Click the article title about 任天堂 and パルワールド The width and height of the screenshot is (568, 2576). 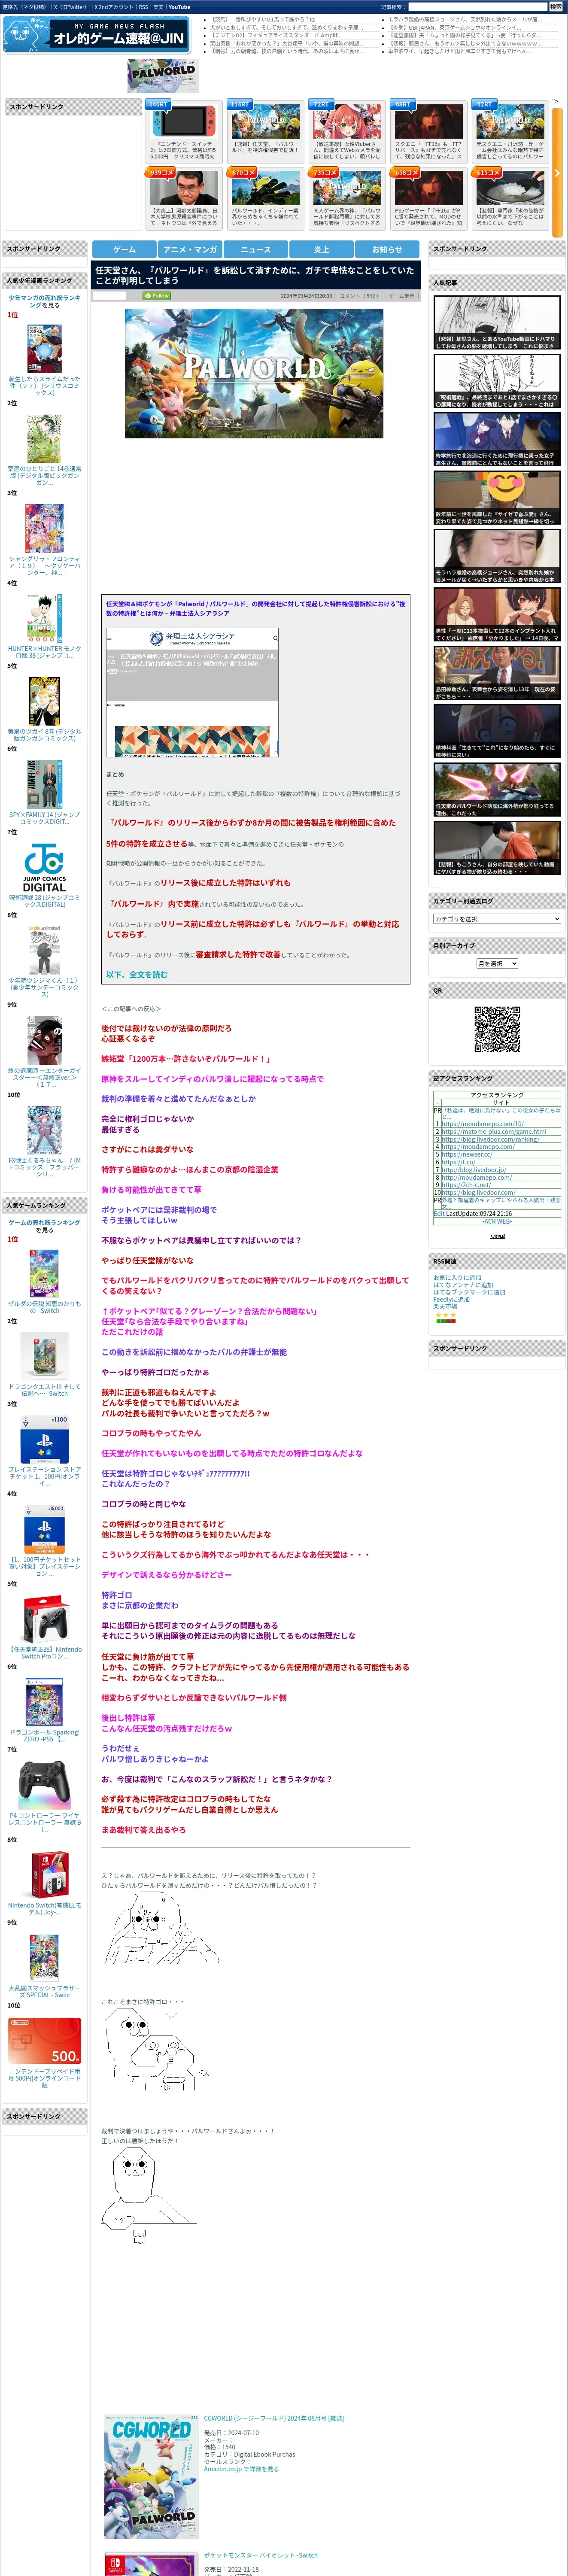254,275
